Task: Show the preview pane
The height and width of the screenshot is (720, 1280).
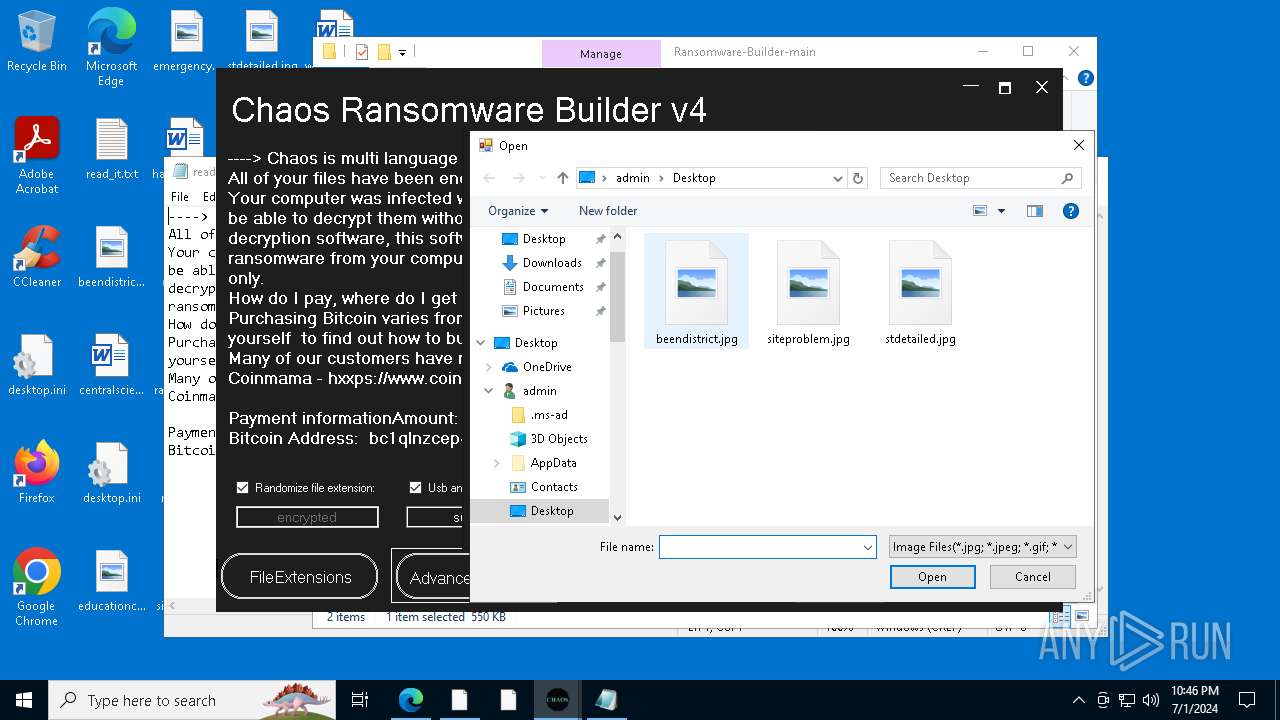Action: 1035,211
